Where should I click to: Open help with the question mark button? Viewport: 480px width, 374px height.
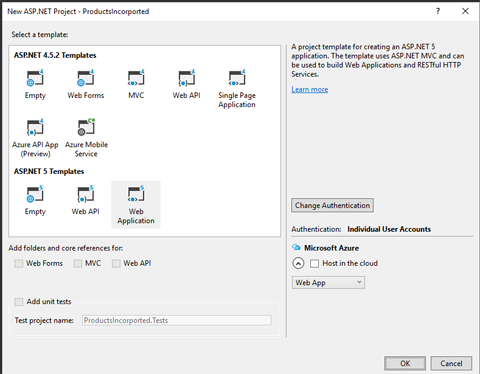click(x=438, y=11)
